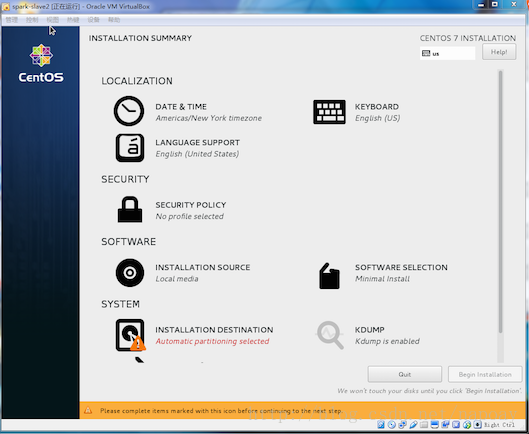Open the 视图 menu
The width and height of the screenshot is (529, 434).
click(x=53, y=20)
